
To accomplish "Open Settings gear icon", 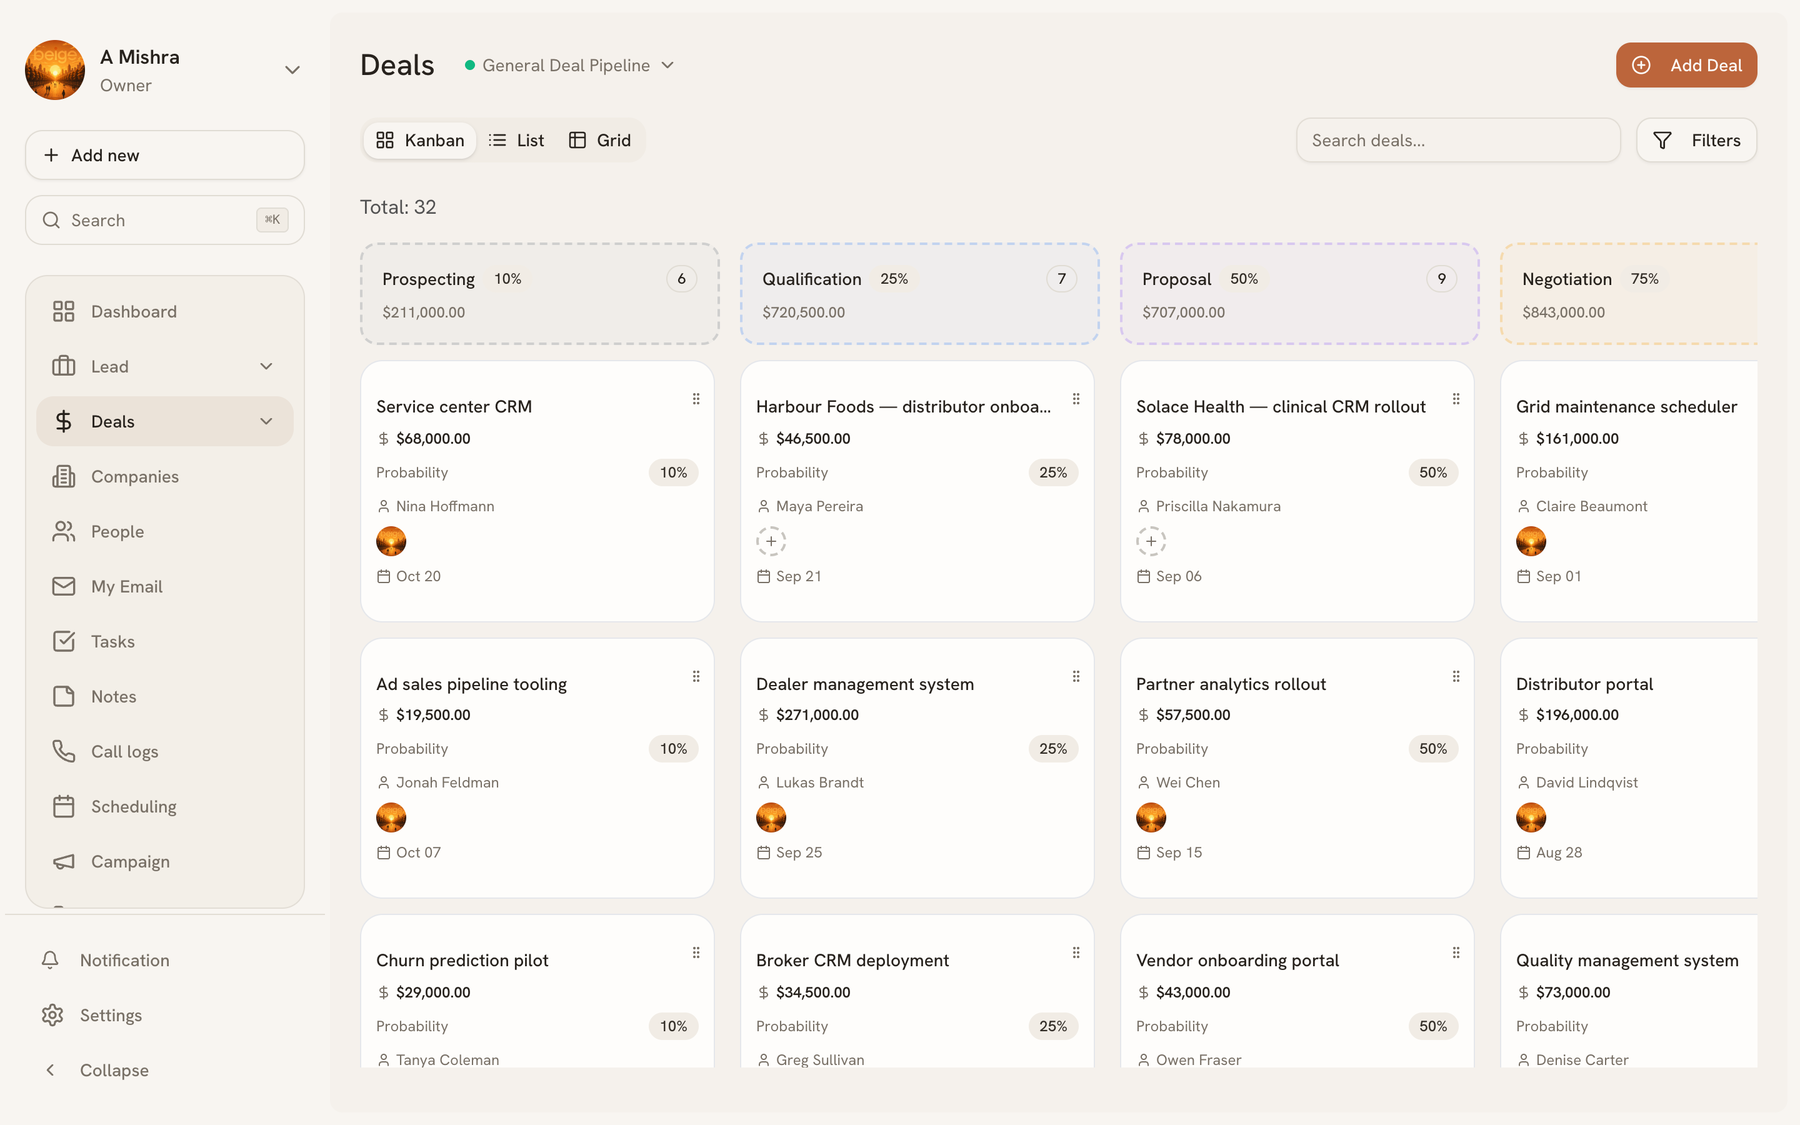I will 52,1015.
